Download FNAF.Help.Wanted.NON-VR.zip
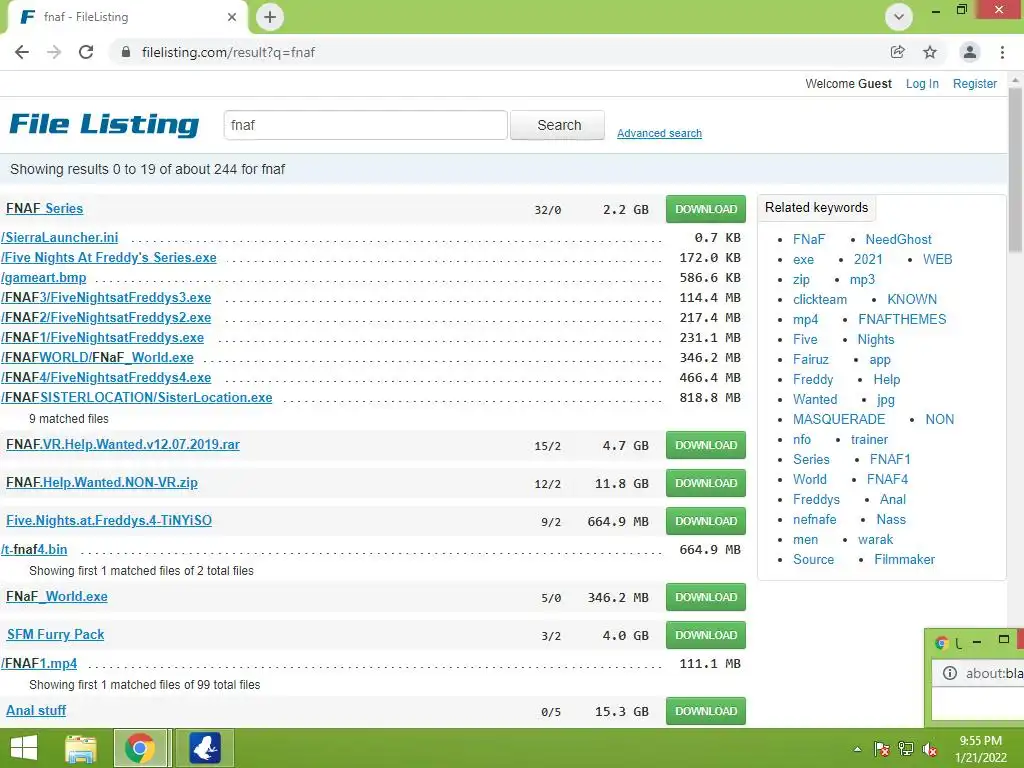 pos(706,483)
